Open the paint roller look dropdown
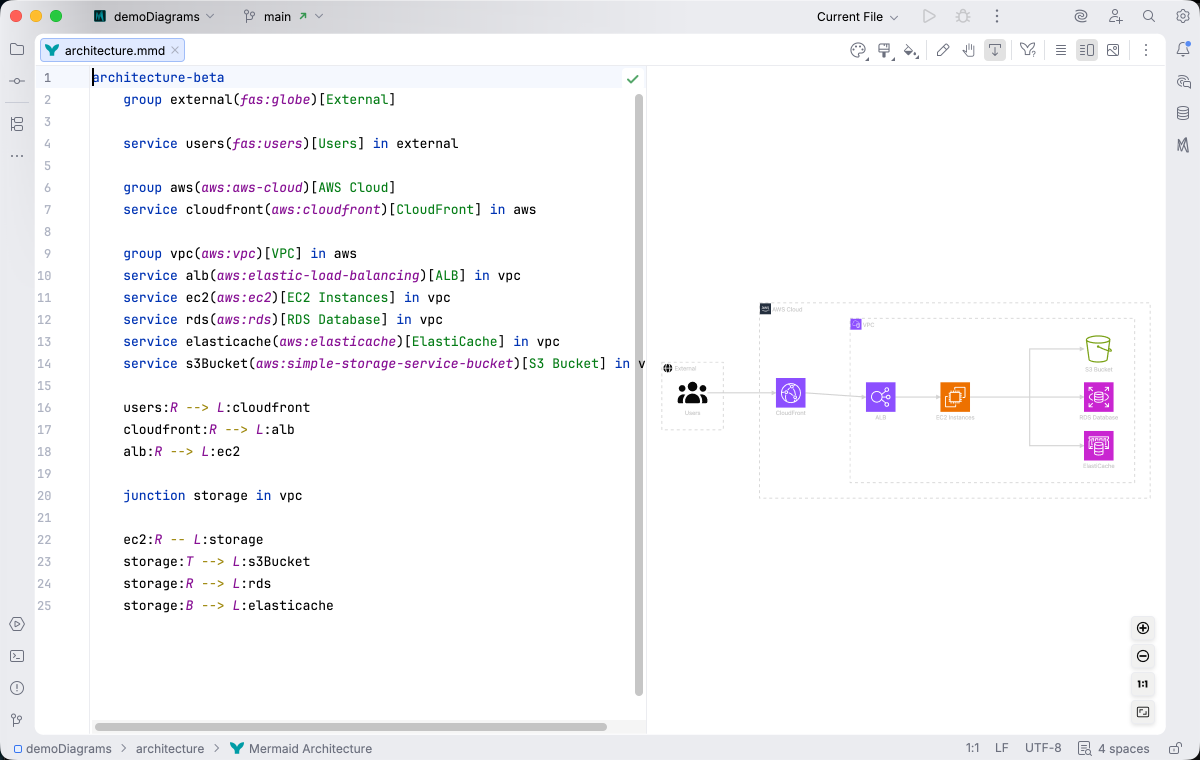This screenshot has height=760, width=1200. (x=884, y=50)
